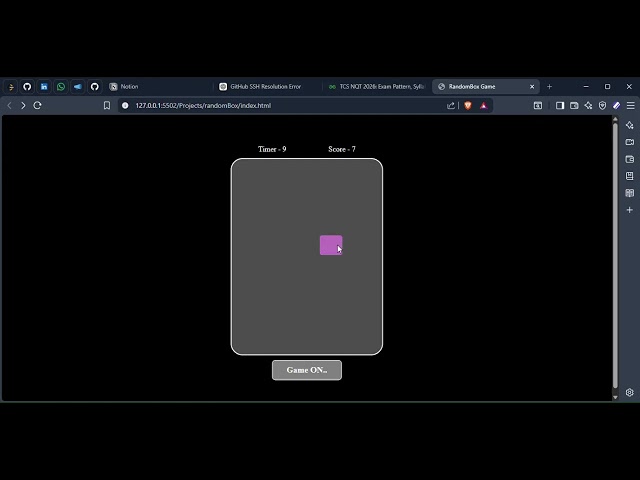Open Bookmarks sidebar panel
The width and height of the screenshot is (640, 480).
[629, 176]
